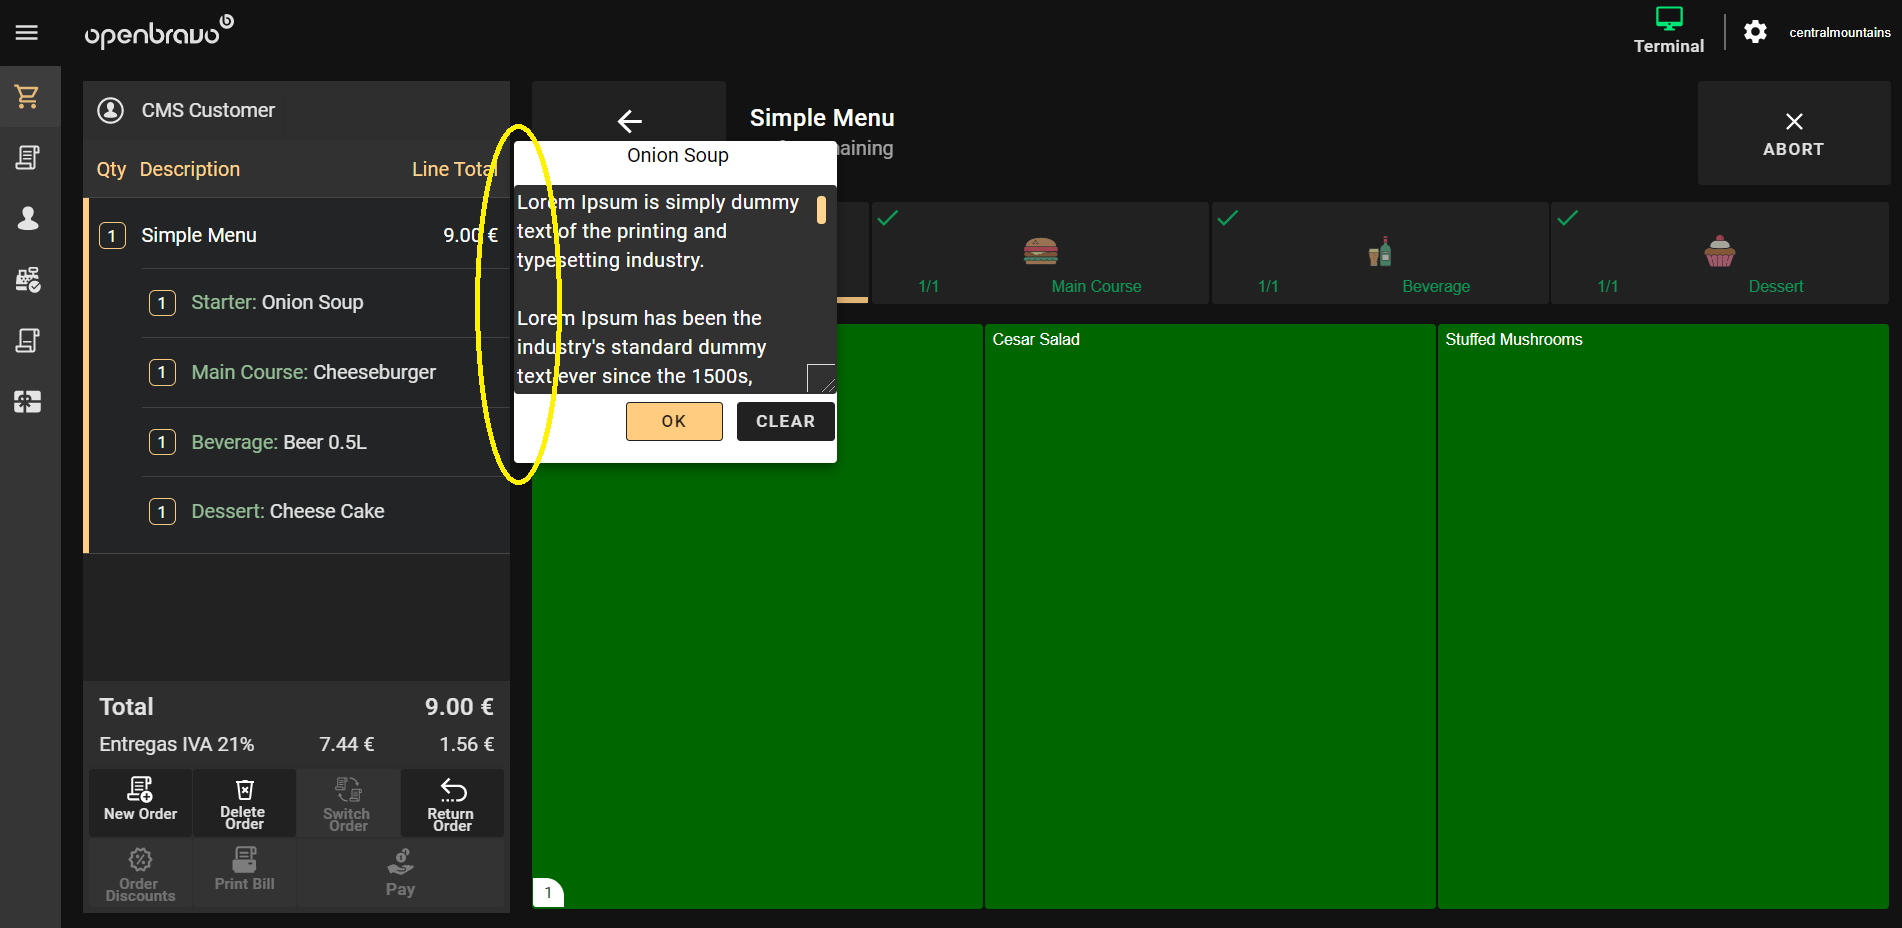Image resolution: width=1902 pixels, height=928 pixels.
Task: Select the Starter: Onion Soup line
Action: (325, 302)
